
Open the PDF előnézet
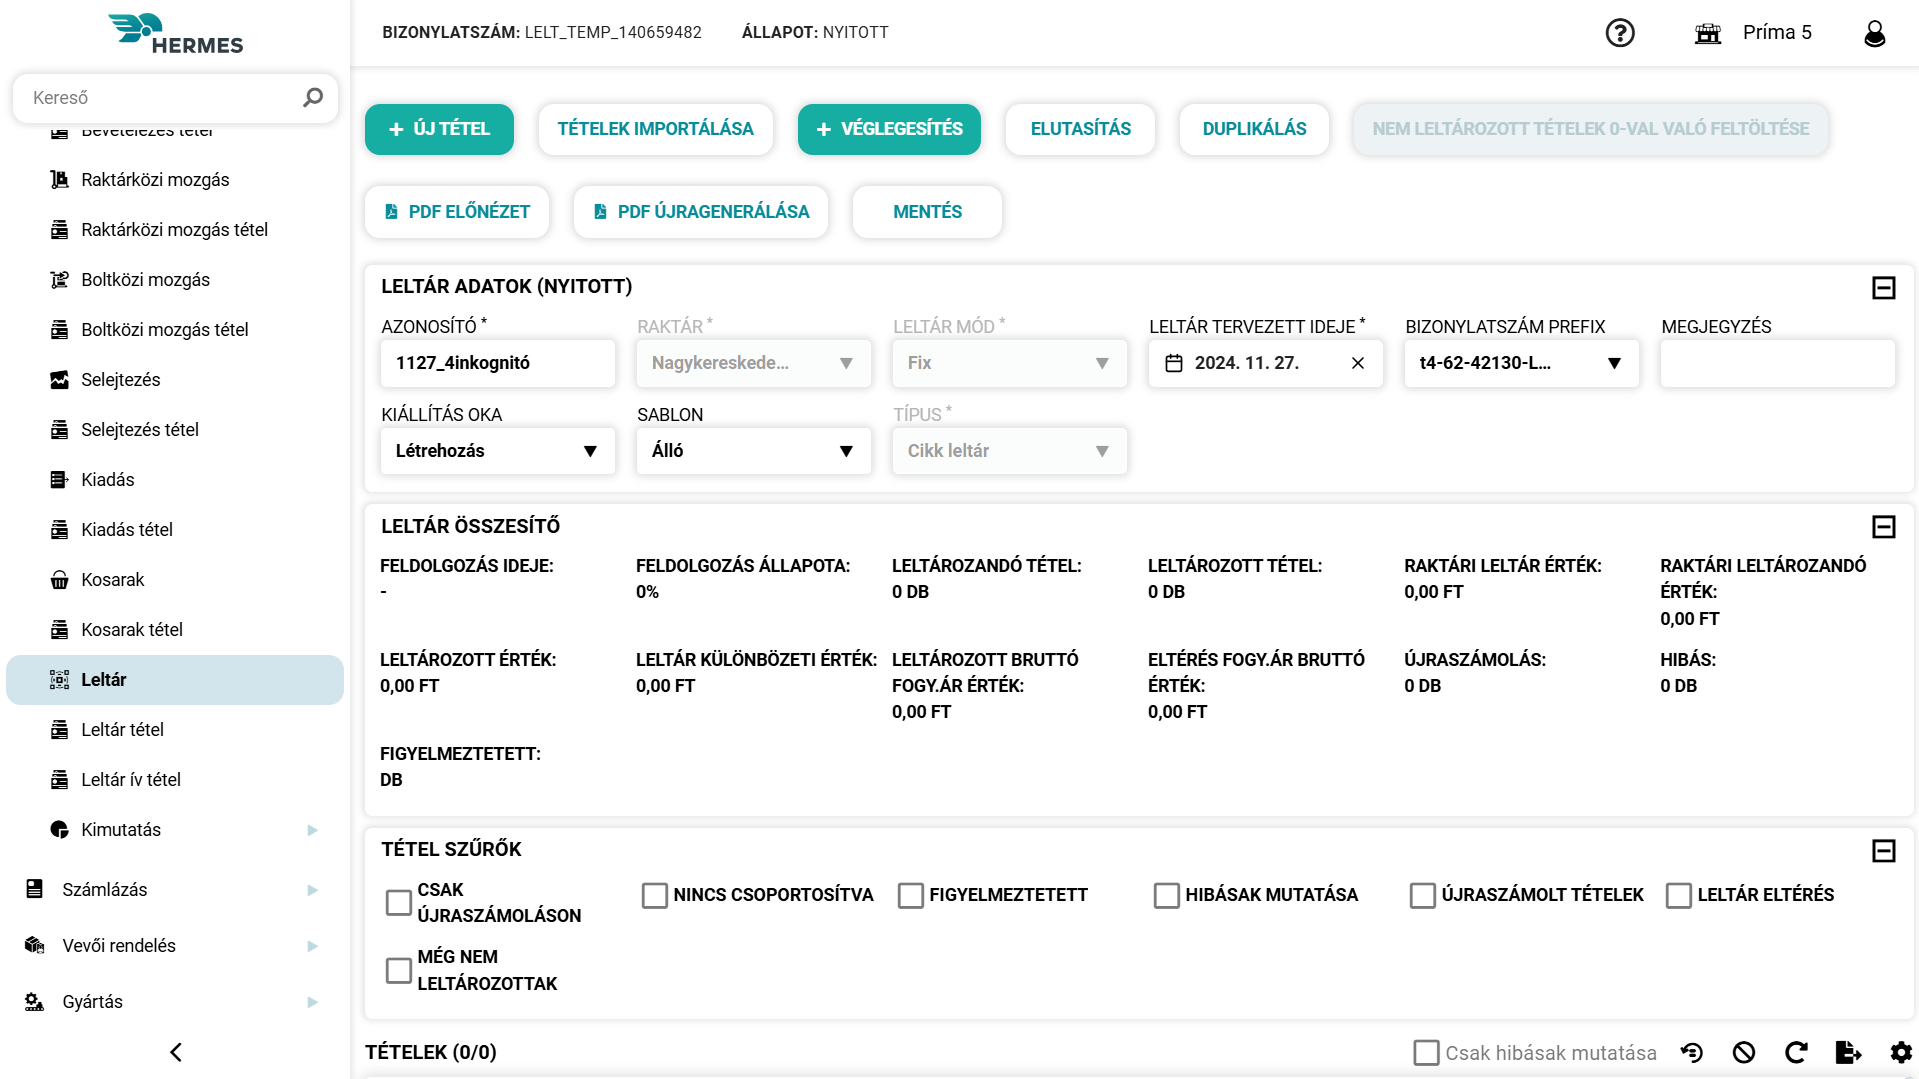tap(456, 211)
